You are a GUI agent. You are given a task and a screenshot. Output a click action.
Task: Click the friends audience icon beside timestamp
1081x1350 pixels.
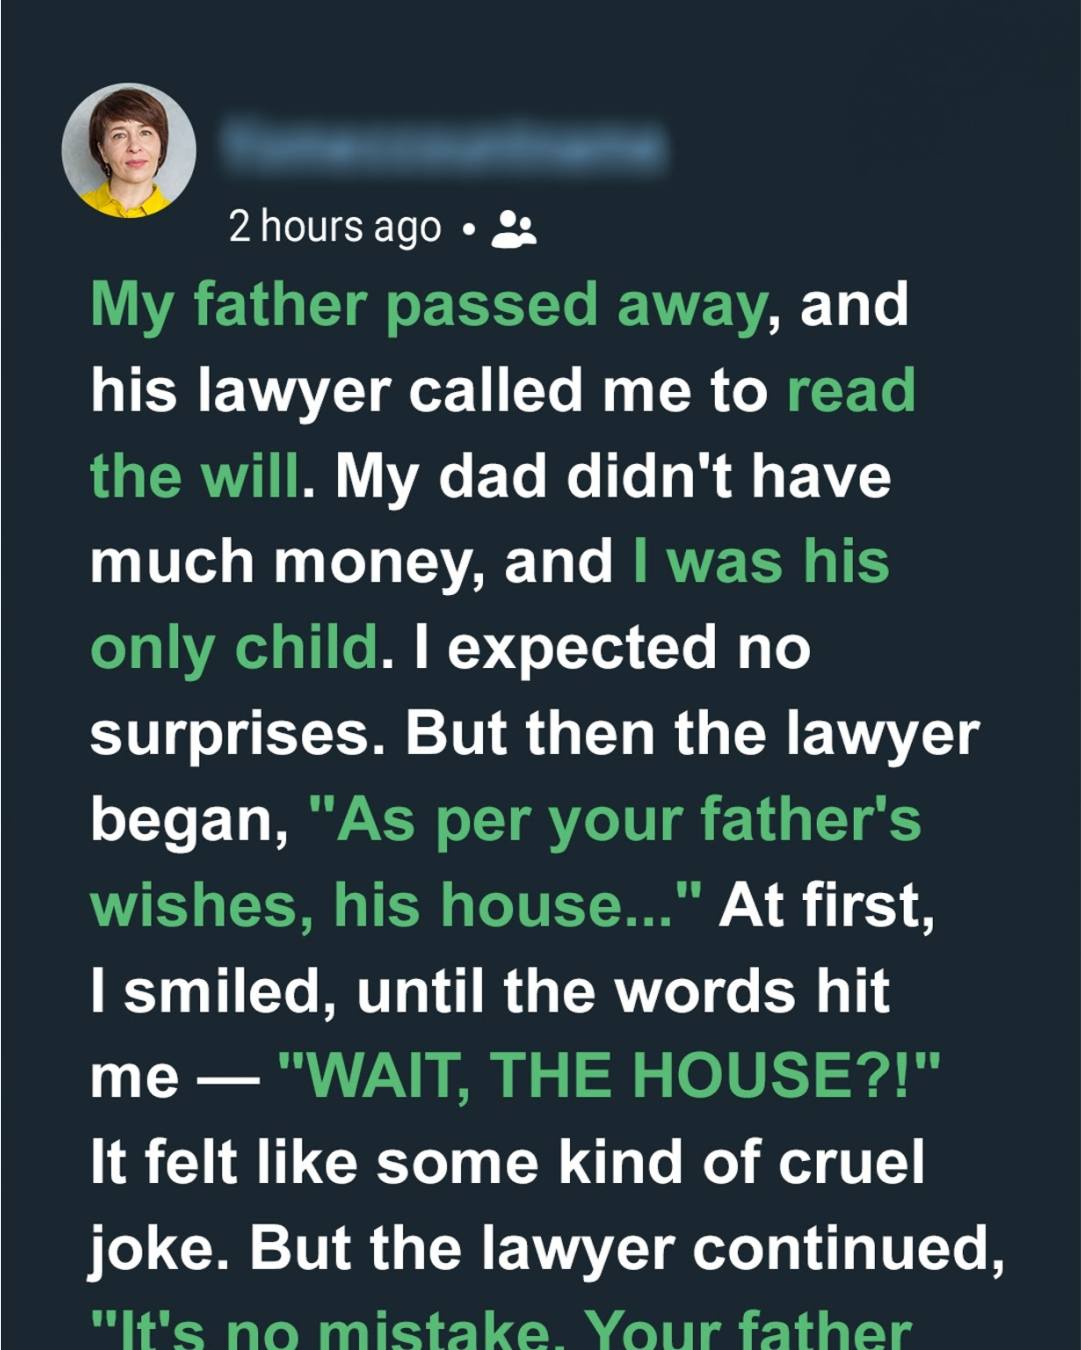[514, 229]
